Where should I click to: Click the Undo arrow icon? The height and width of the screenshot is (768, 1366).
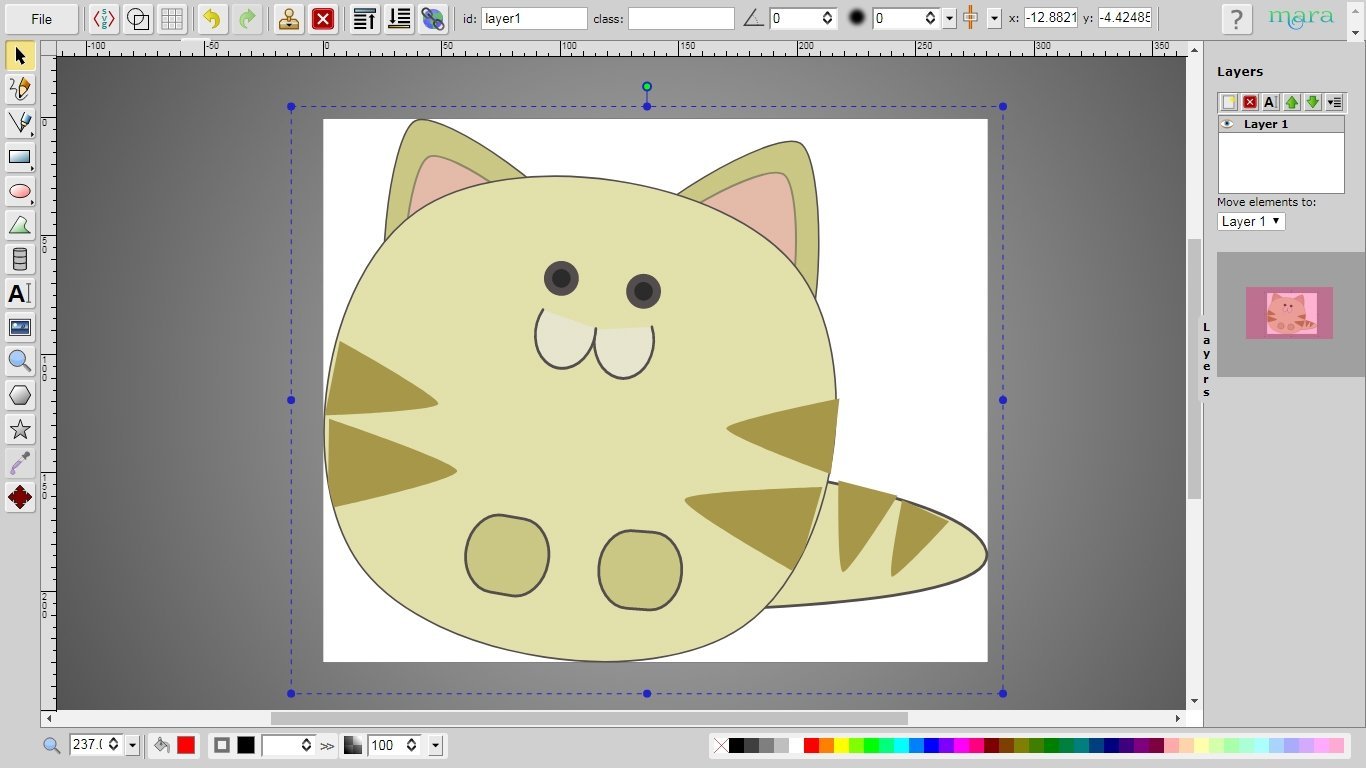point(211,18)
